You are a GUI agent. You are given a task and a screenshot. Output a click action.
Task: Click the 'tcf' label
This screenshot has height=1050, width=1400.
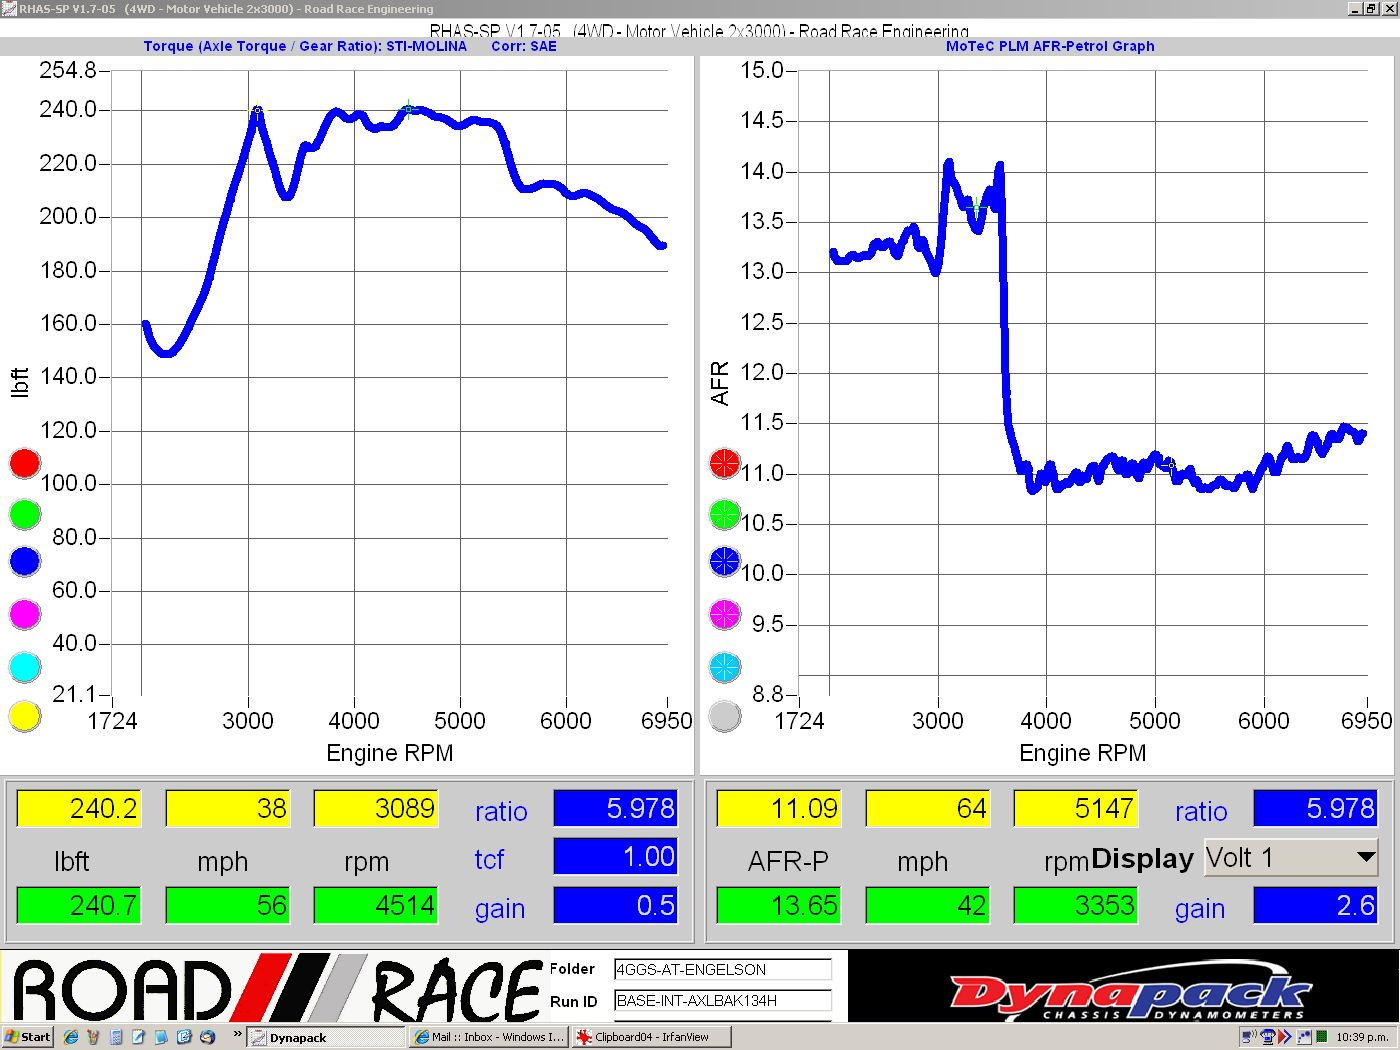489,859
